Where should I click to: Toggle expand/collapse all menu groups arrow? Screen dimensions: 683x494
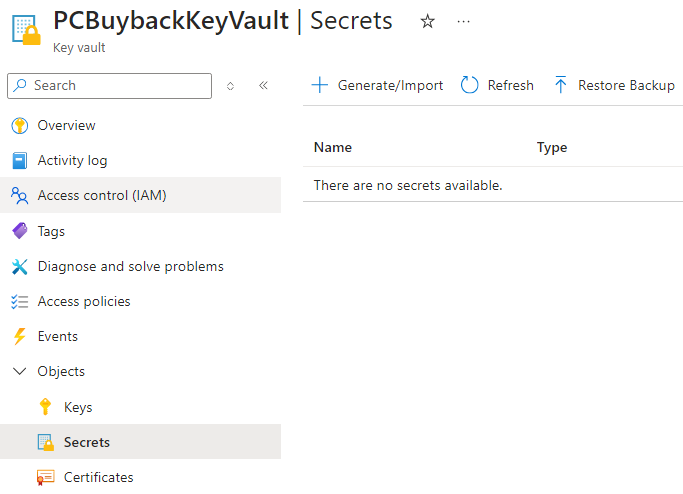tap(230, 86)
